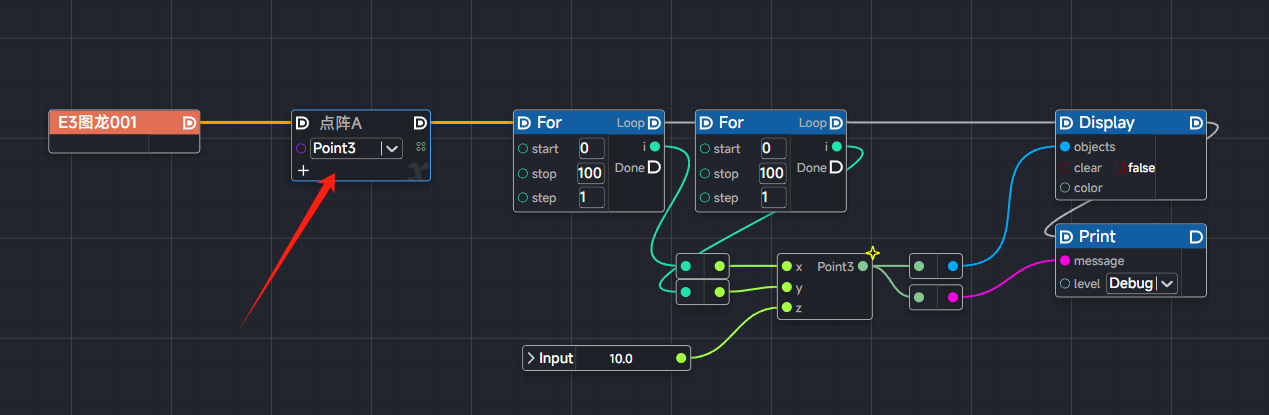The width and height of the screenshot is (1269, 415).
Task: Click the Print node input exec pin
Action: [x=1066, y=237]
